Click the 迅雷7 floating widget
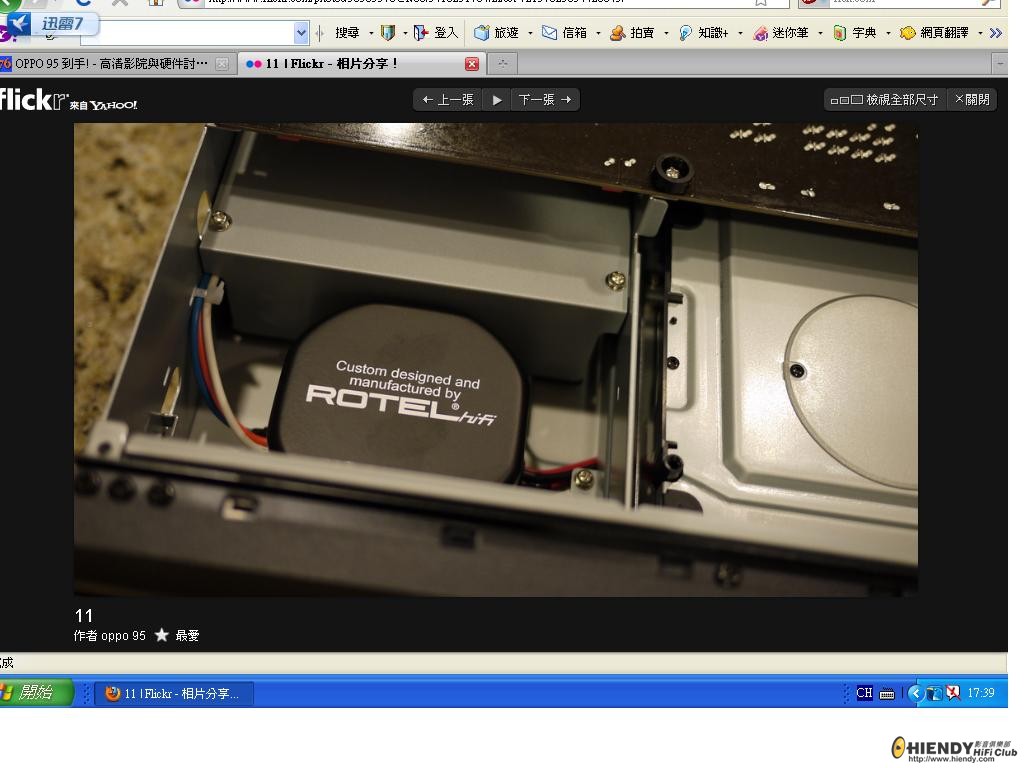The image size is (1024, 768). (x=52, y=24)
